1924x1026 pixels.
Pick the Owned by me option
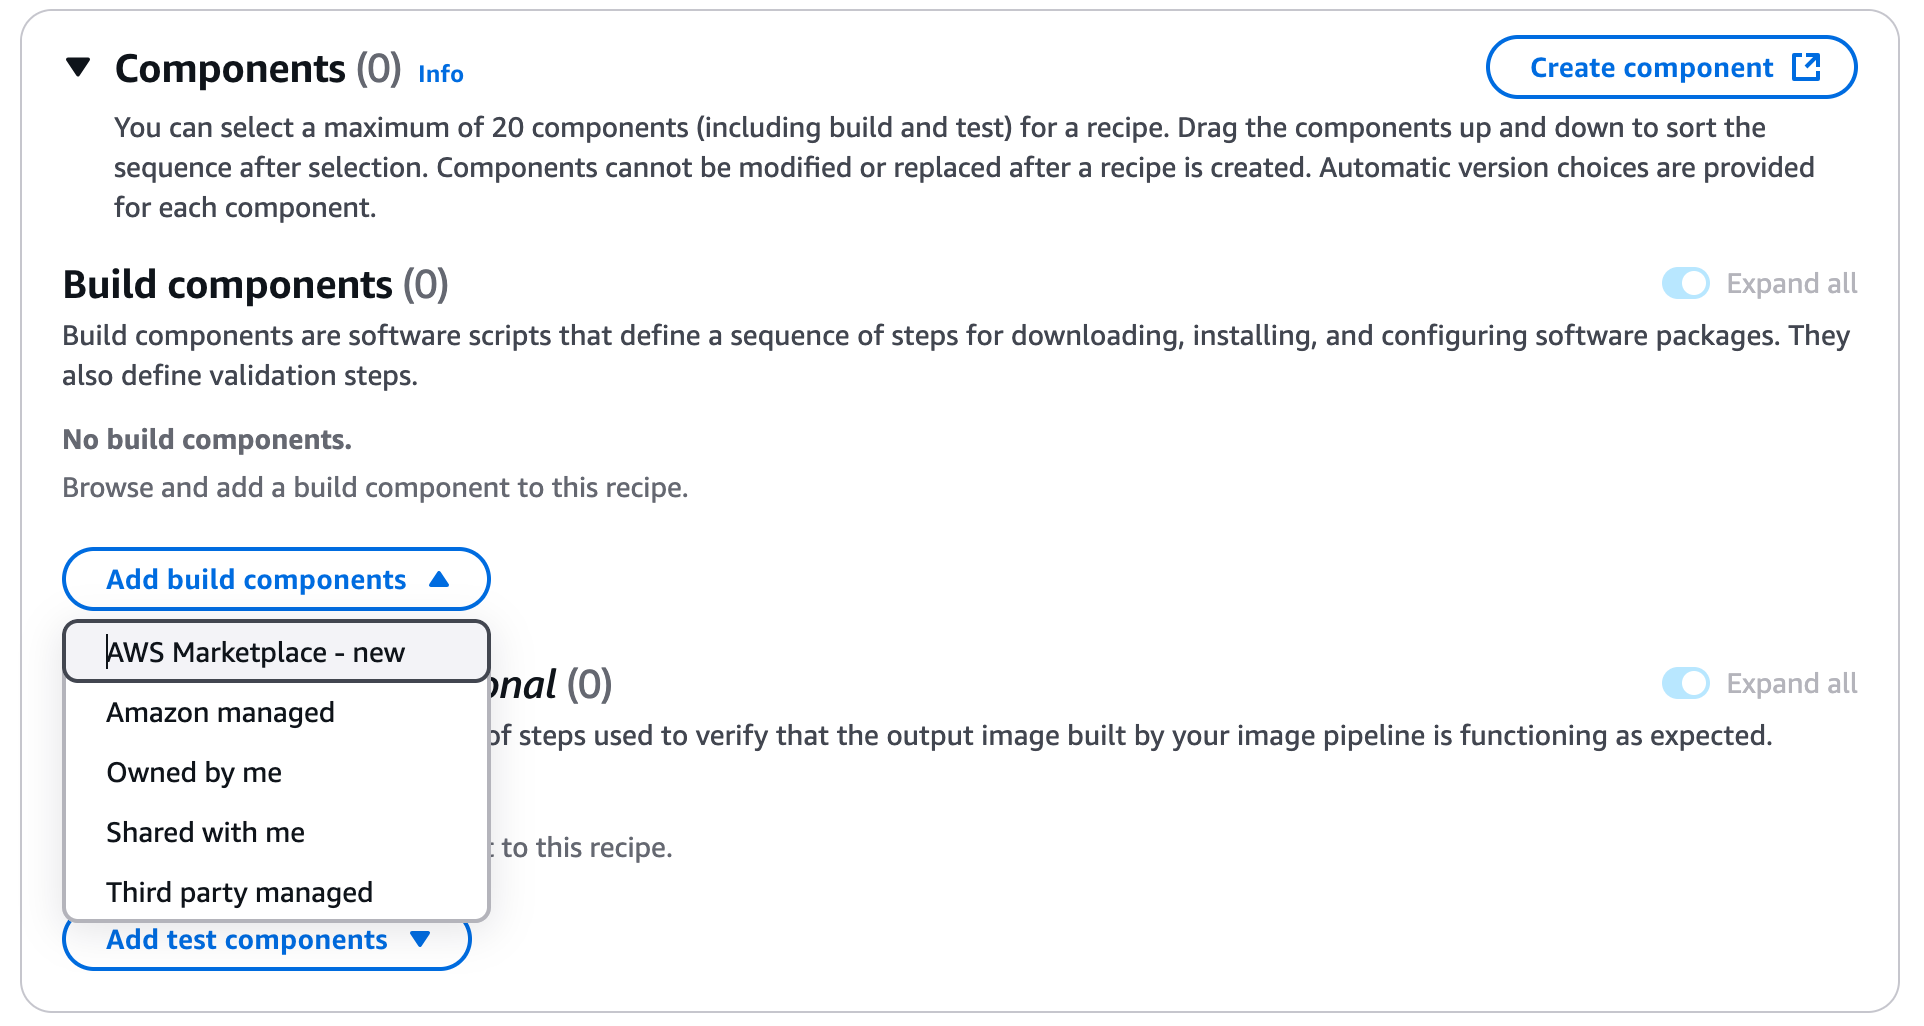[x=194, y=772]
